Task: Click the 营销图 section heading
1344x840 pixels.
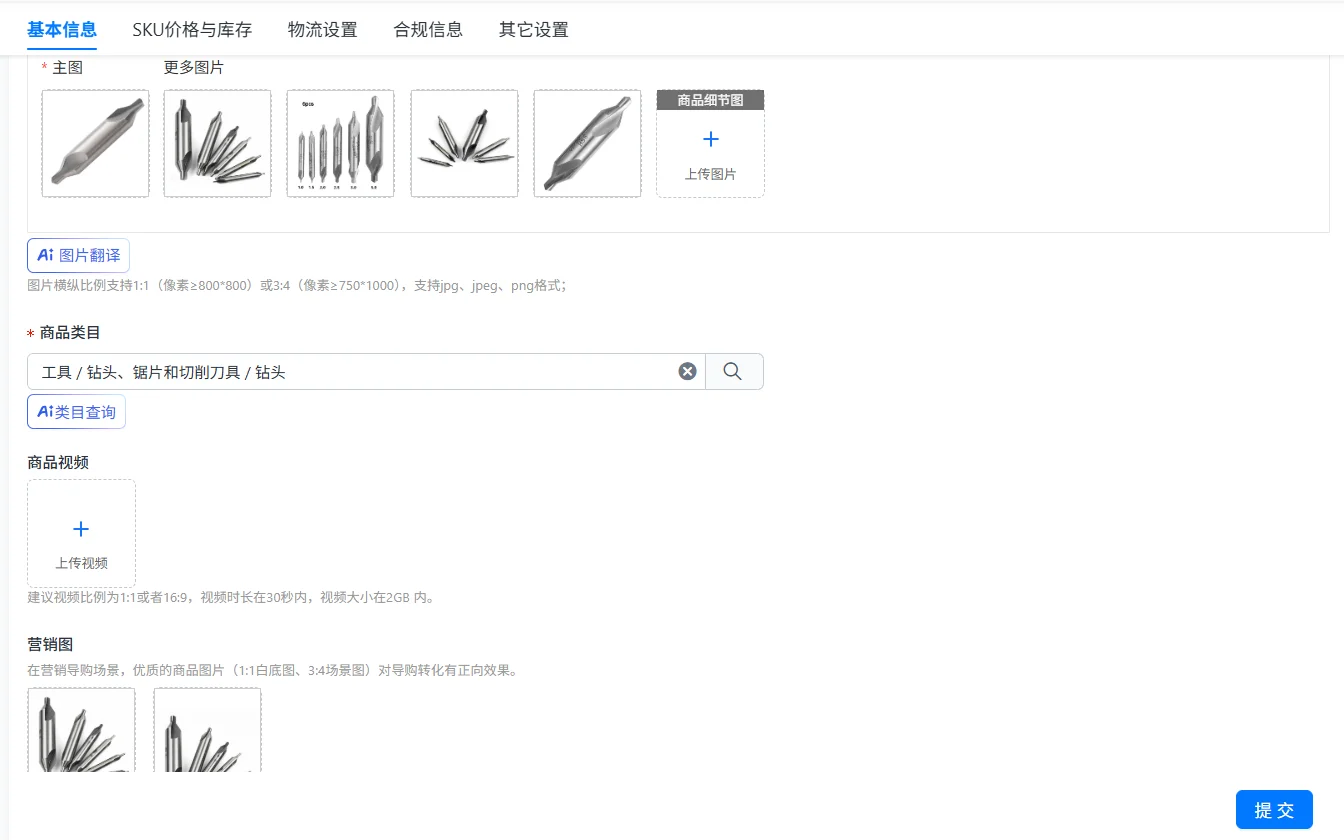Action: (50, 644)
